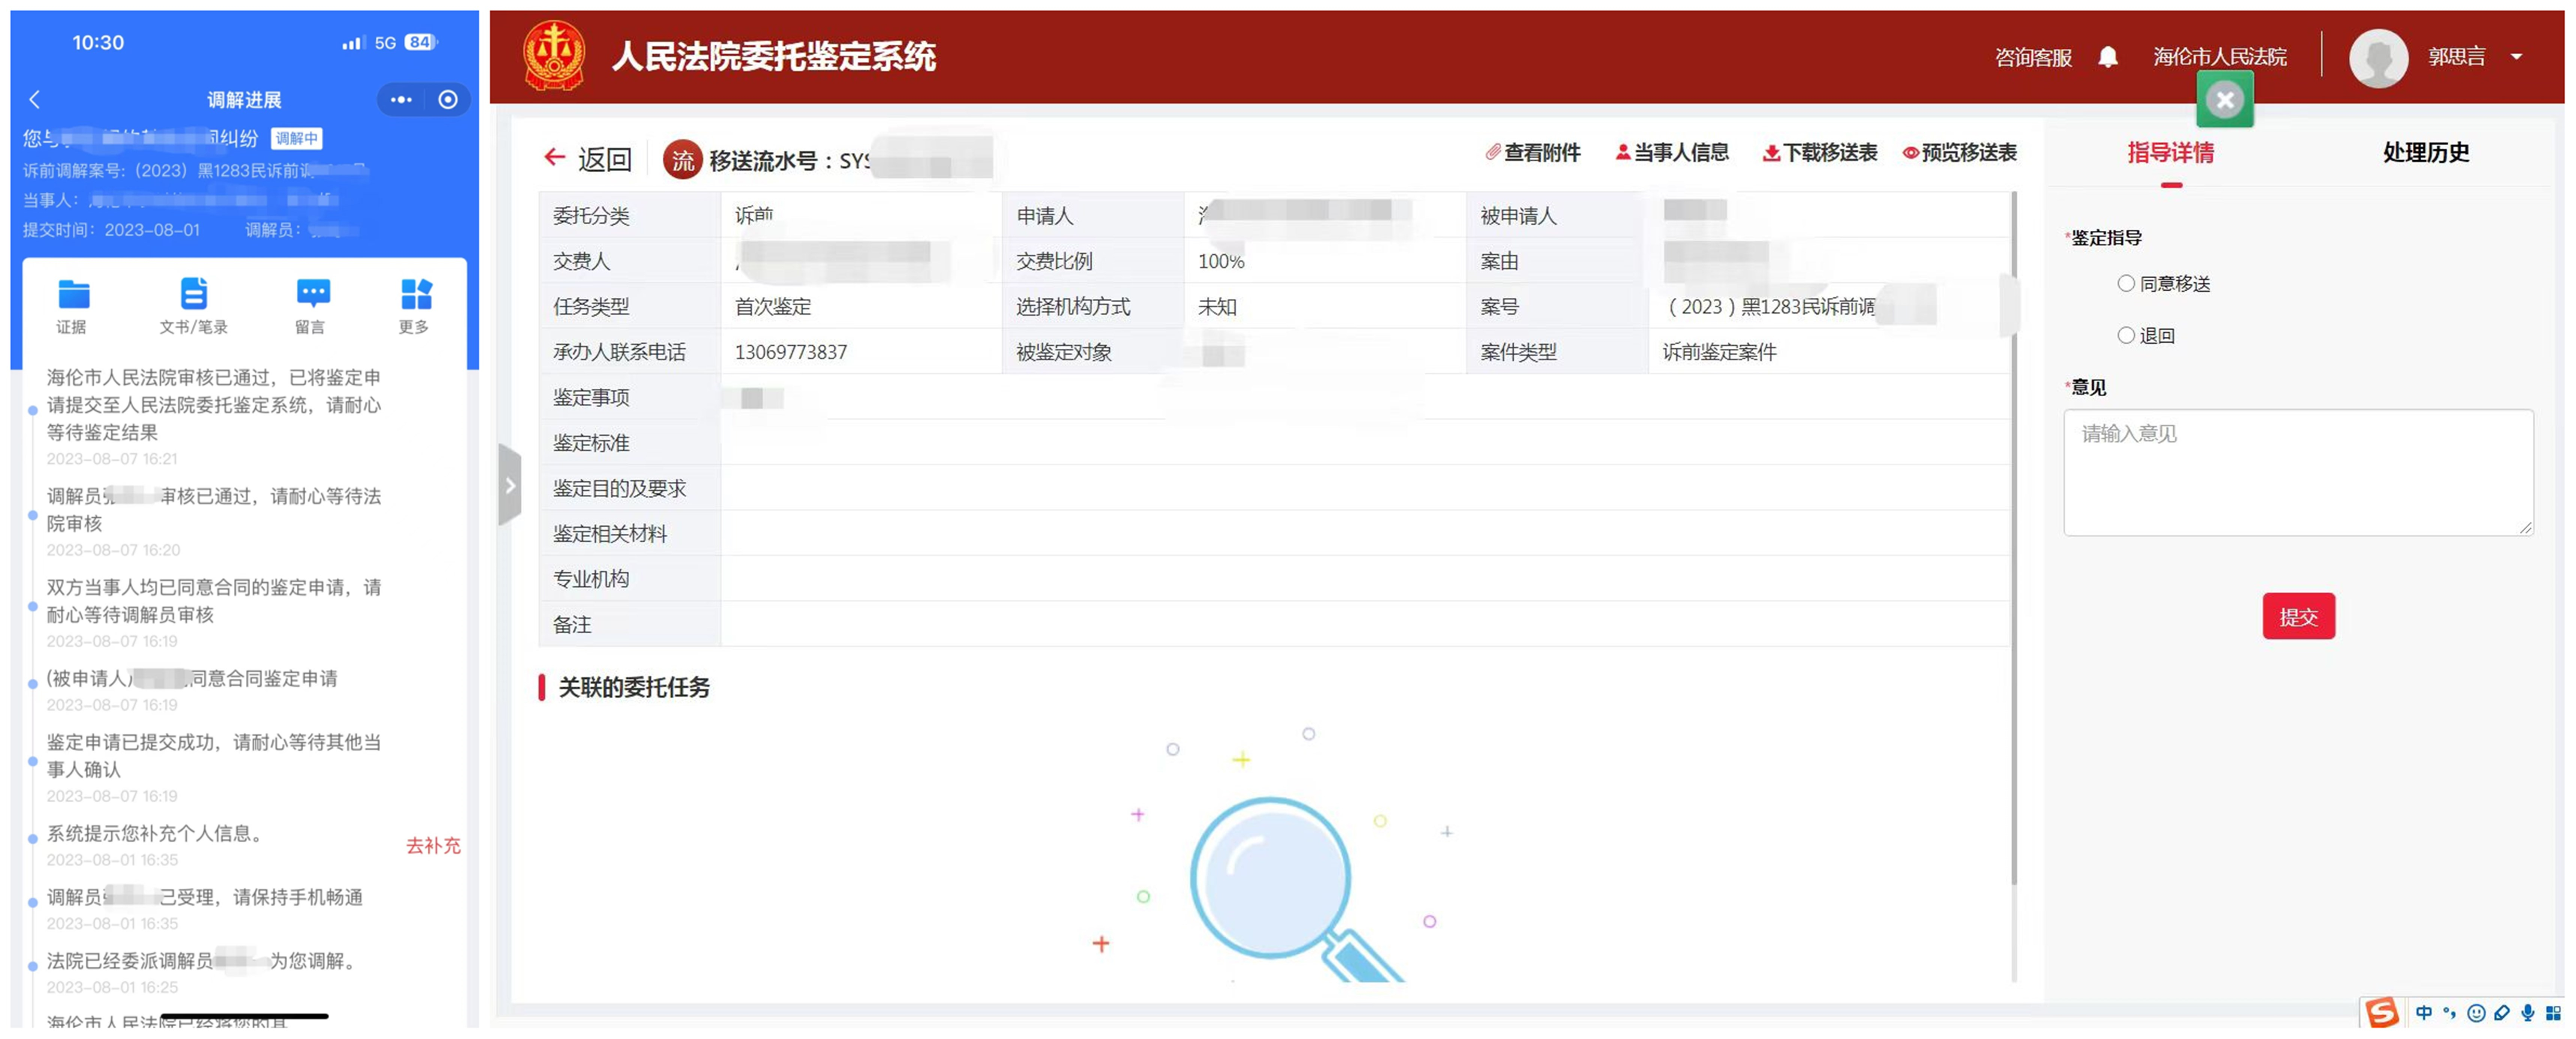The width and height of the screenshot is (2576, 1039).
Task: Go back using the mobile back arrow
Action: pos(35,99)
